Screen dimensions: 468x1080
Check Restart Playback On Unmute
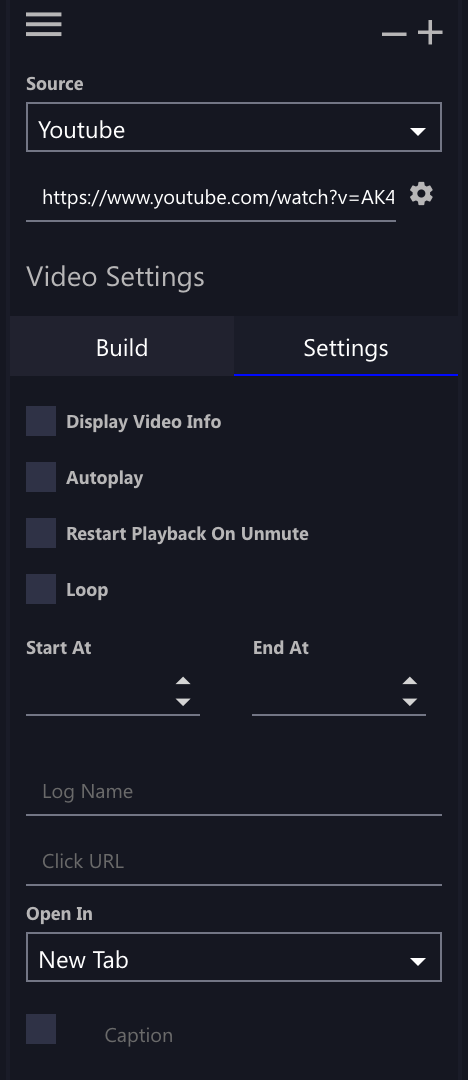41,533
